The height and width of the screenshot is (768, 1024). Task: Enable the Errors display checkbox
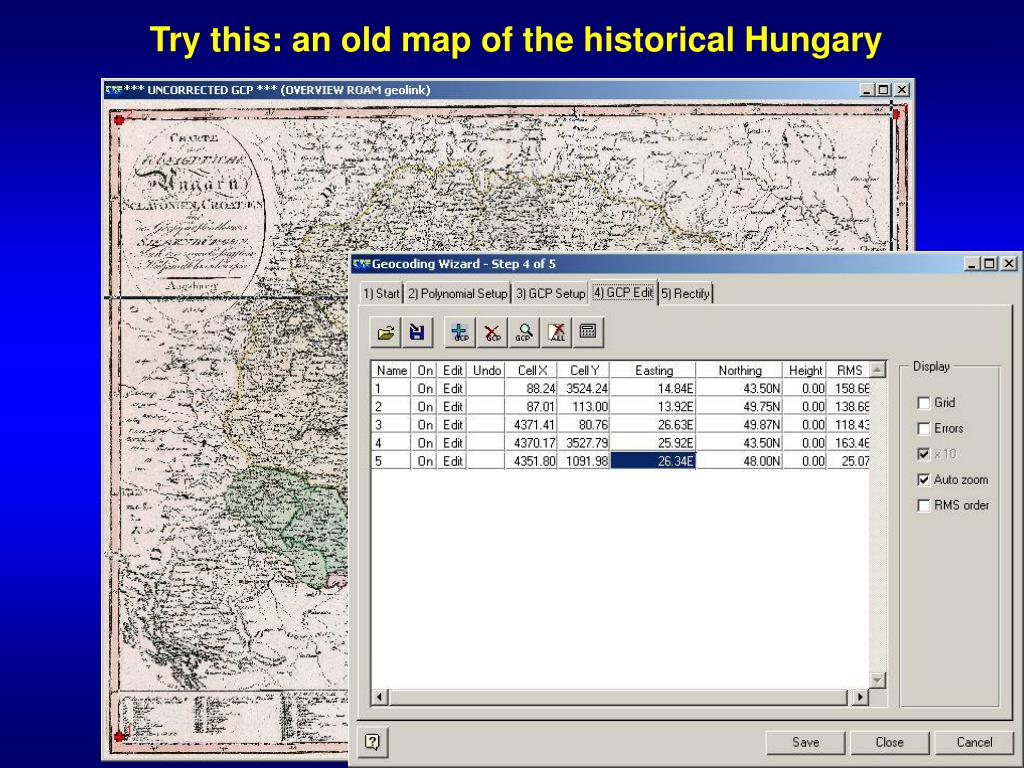[923, 428]
